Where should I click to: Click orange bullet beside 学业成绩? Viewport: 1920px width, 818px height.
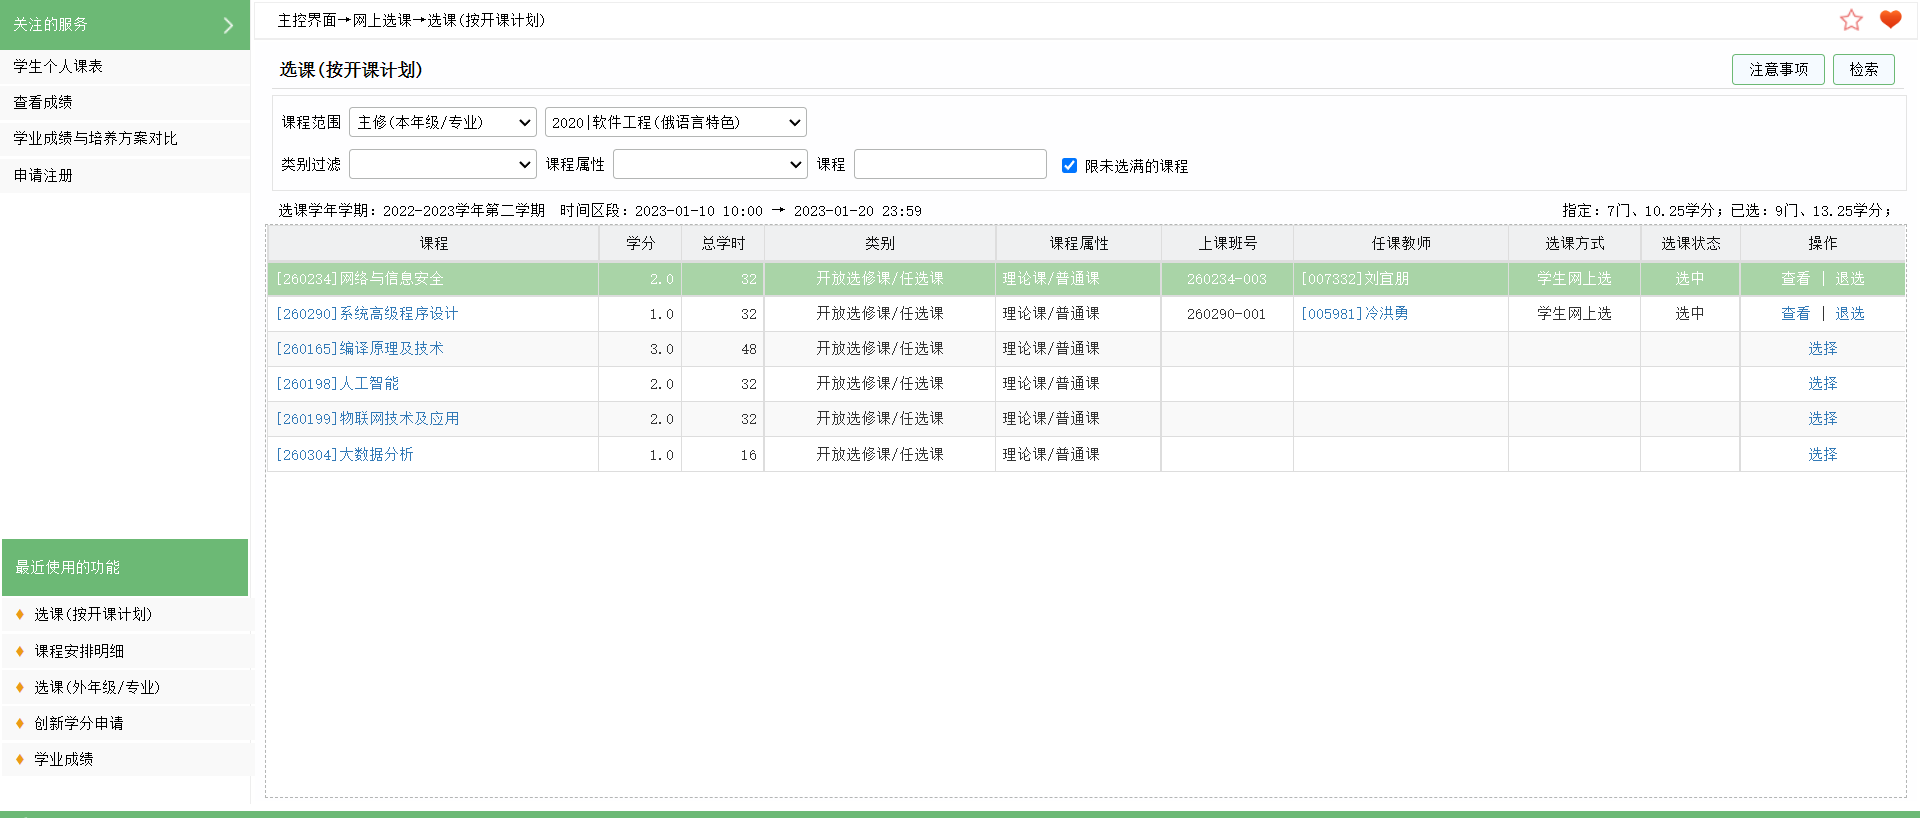20,759
